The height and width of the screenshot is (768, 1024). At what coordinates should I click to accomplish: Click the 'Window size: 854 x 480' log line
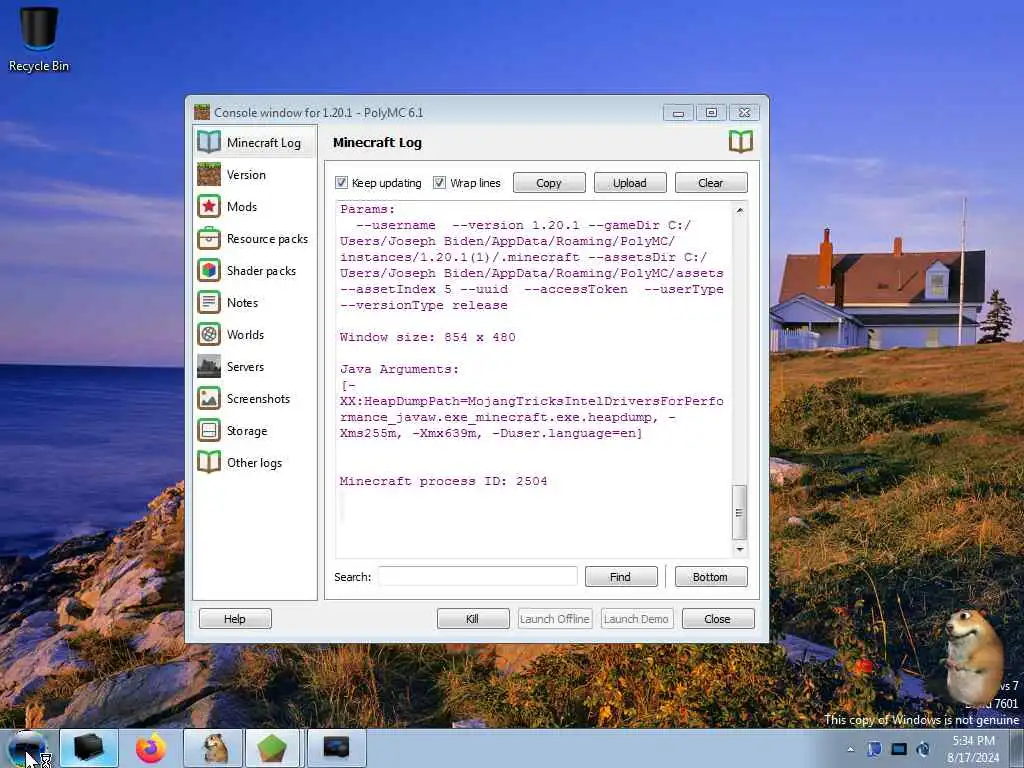[428, 337]
